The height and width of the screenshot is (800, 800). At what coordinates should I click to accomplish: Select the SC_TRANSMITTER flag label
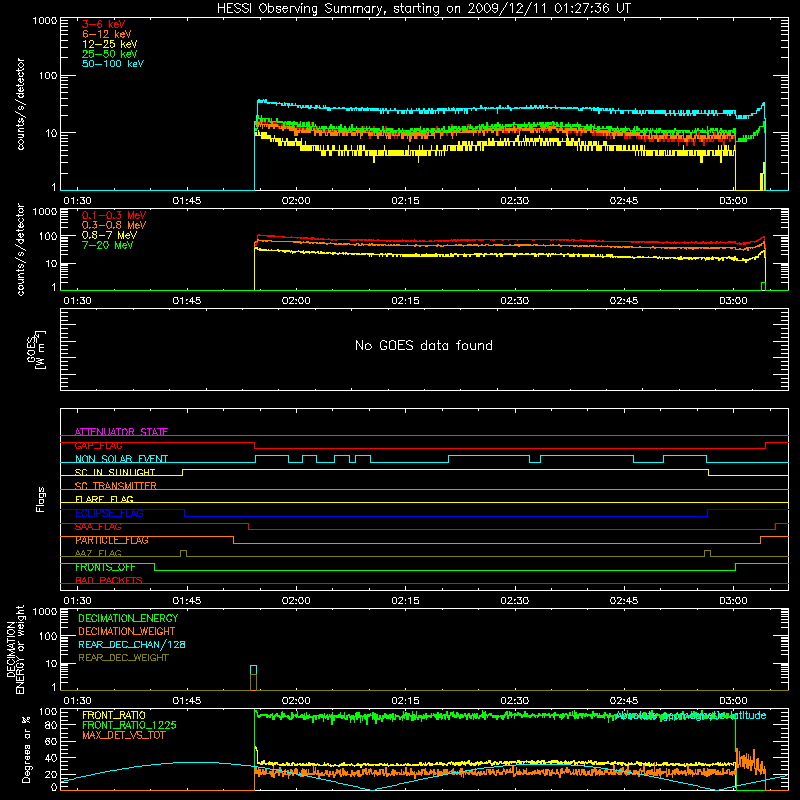(115, 486)
